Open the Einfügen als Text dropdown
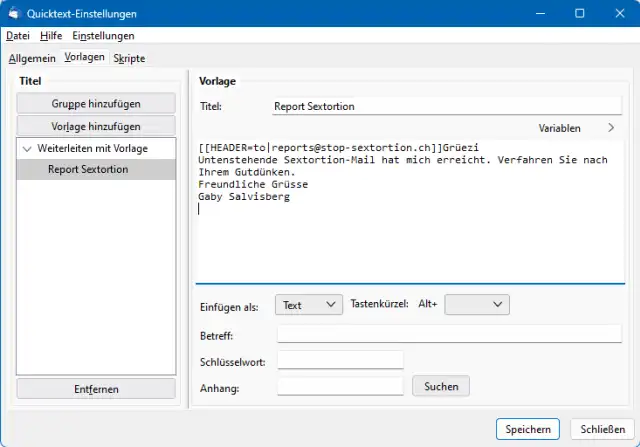The height and width of the screenshot is (447, 640). pos(310,305)
